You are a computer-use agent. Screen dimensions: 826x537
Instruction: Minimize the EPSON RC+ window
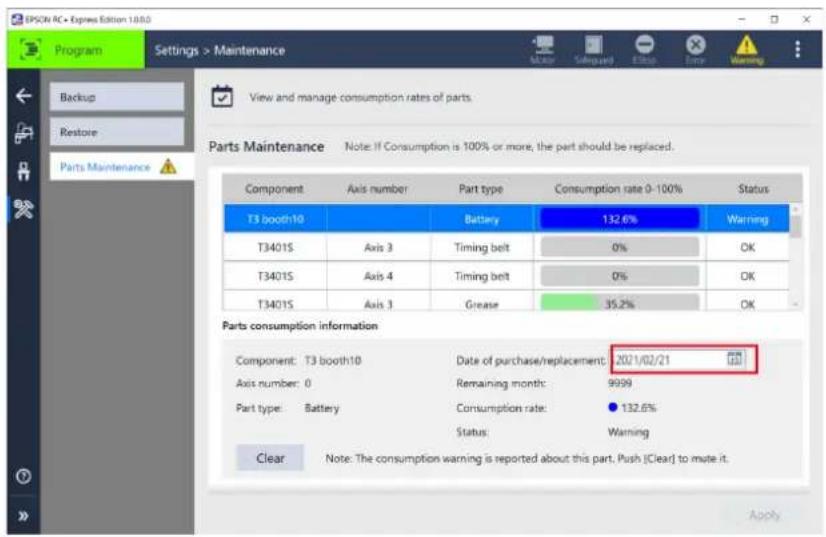point(741,19)
